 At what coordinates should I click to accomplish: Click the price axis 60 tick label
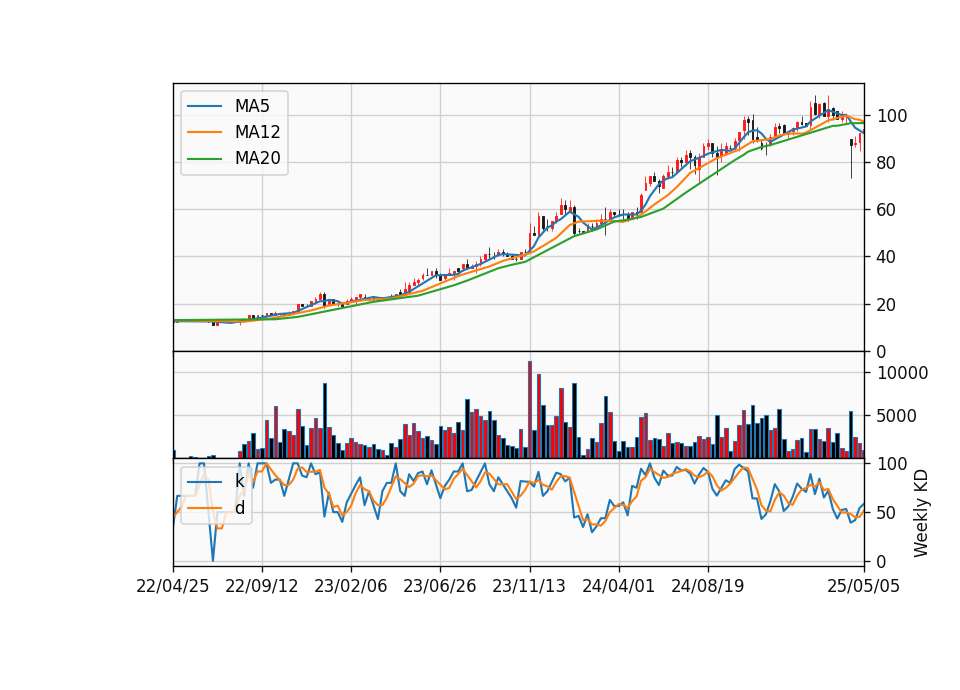coord(887,210)
